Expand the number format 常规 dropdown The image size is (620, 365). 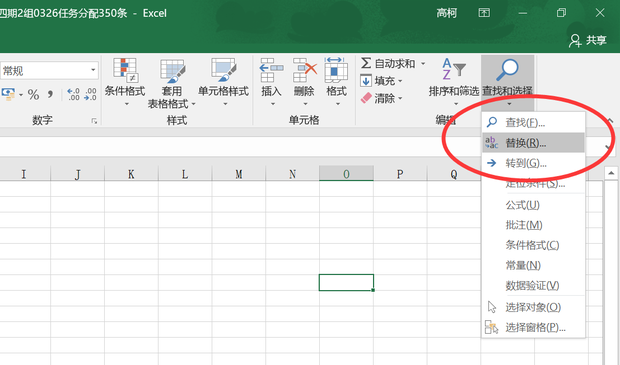pos(93,70)
